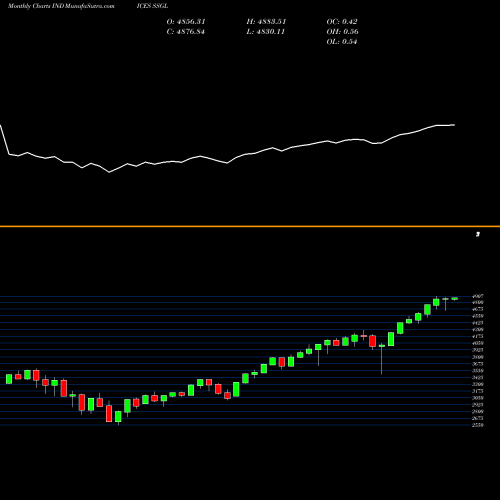Click the candlestick with the longest lower wick
500x500 pixels.
point(382,359)
